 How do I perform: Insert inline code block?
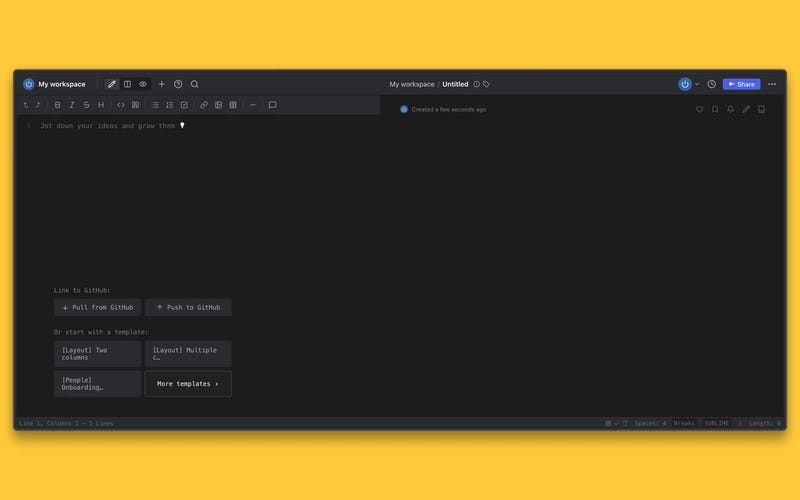pyautogui.click(x=121, y=105)
